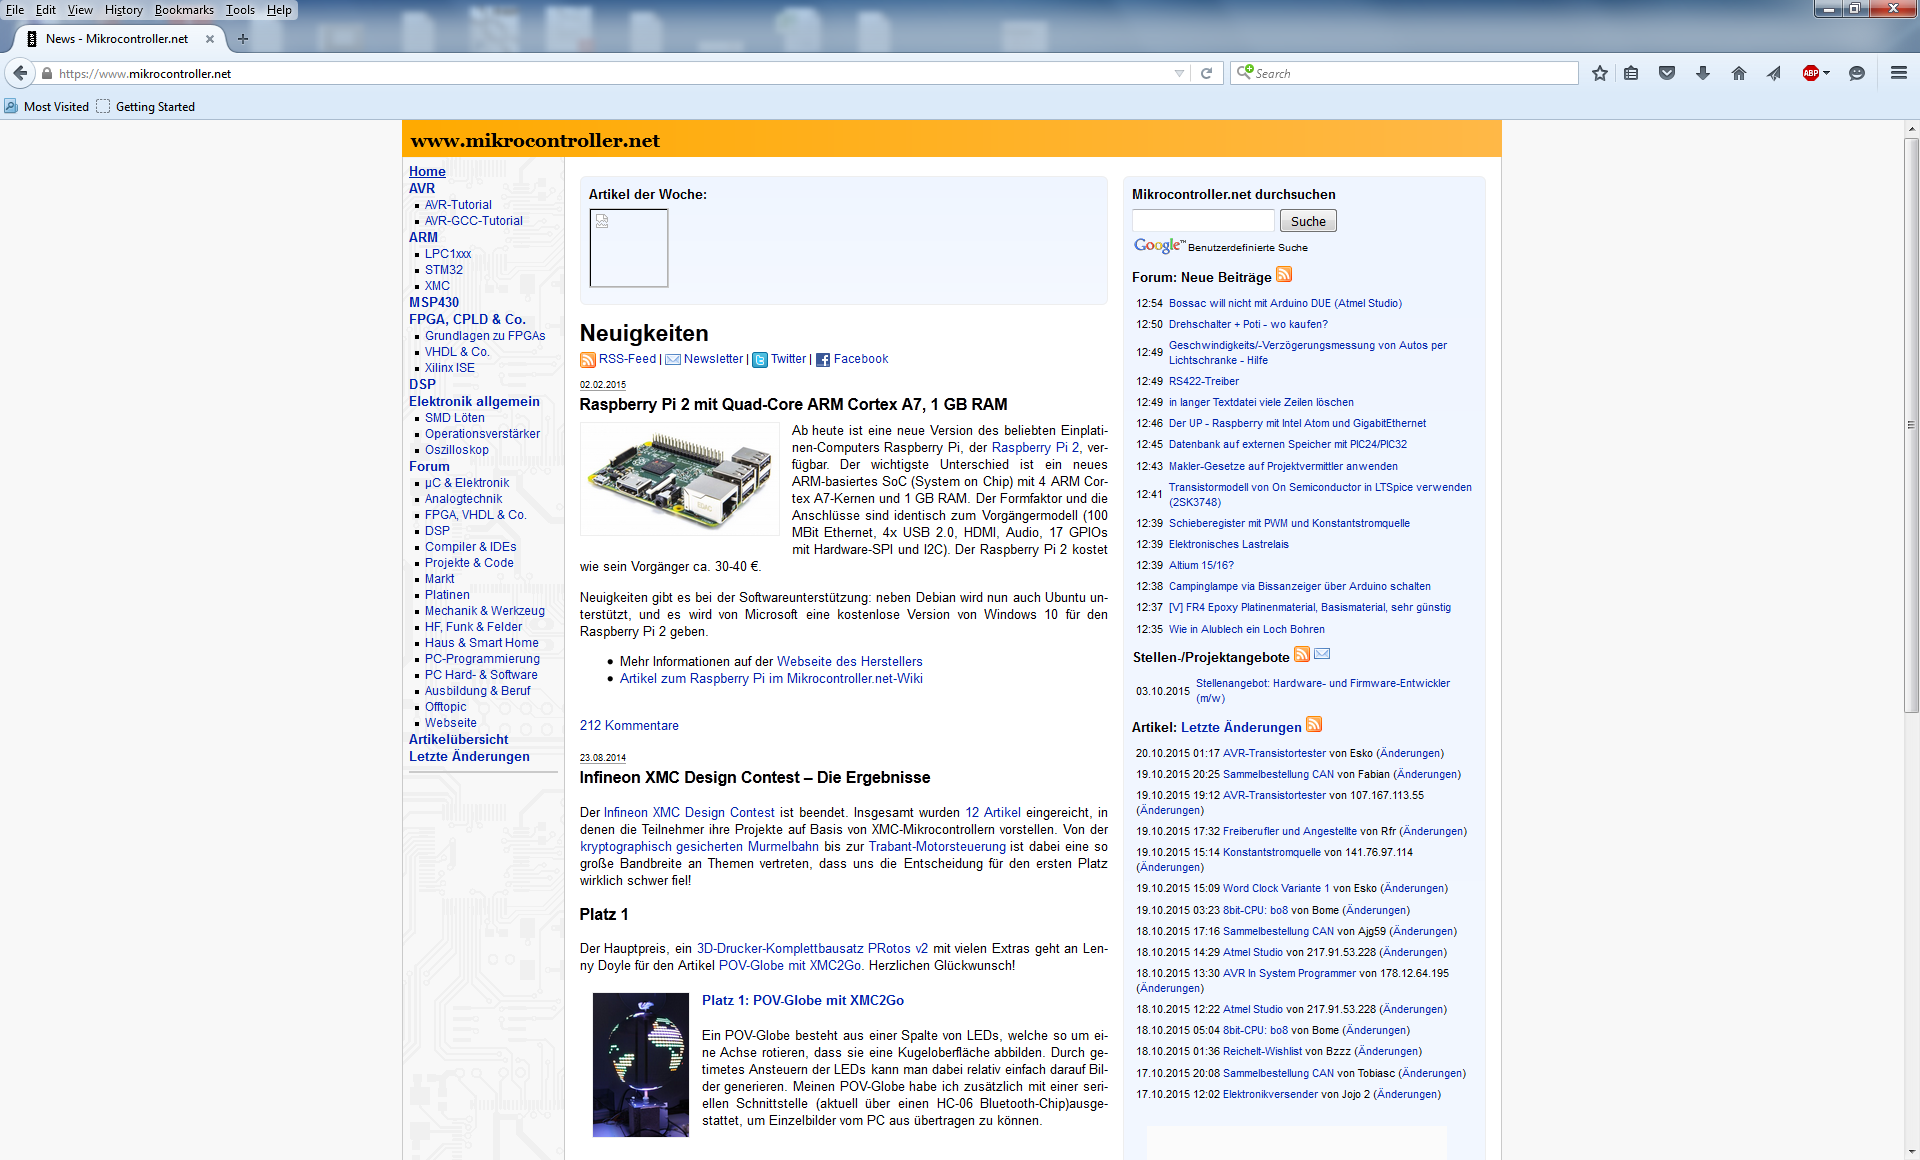Open the Getting Started bookmark
Image resolution: width=1920 pixels, height=1160 pixels.
pyautogui.click(x=146, y=107)
